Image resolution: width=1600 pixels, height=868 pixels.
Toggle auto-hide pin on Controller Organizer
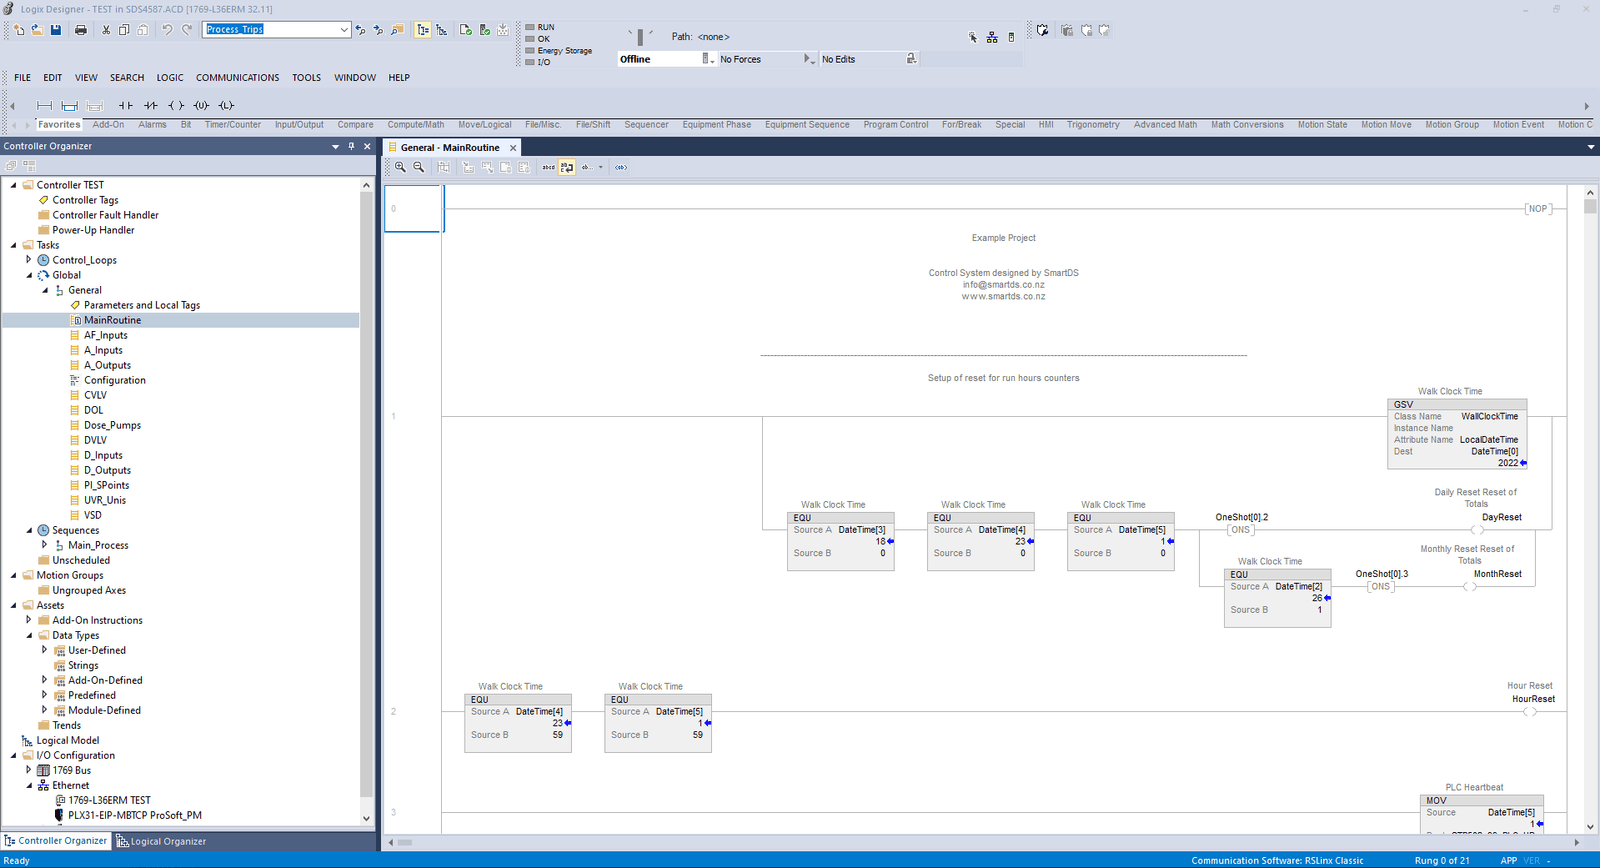351,146
